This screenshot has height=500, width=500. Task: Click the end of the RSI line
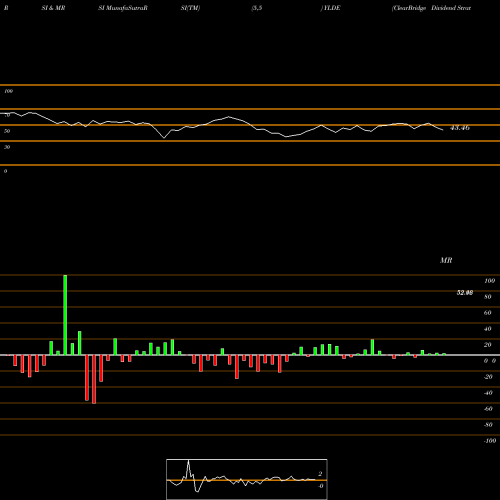443,130
